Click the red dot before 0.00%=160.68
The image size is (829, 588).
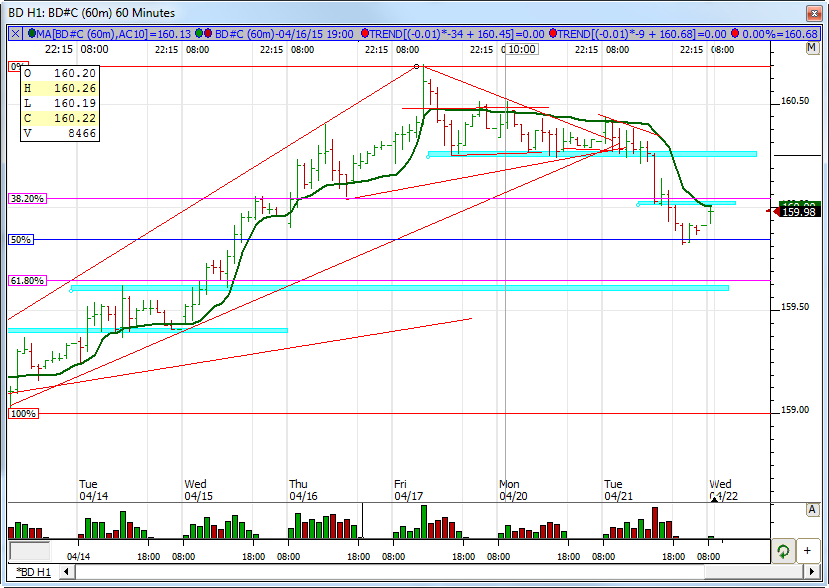click(735, 34)
